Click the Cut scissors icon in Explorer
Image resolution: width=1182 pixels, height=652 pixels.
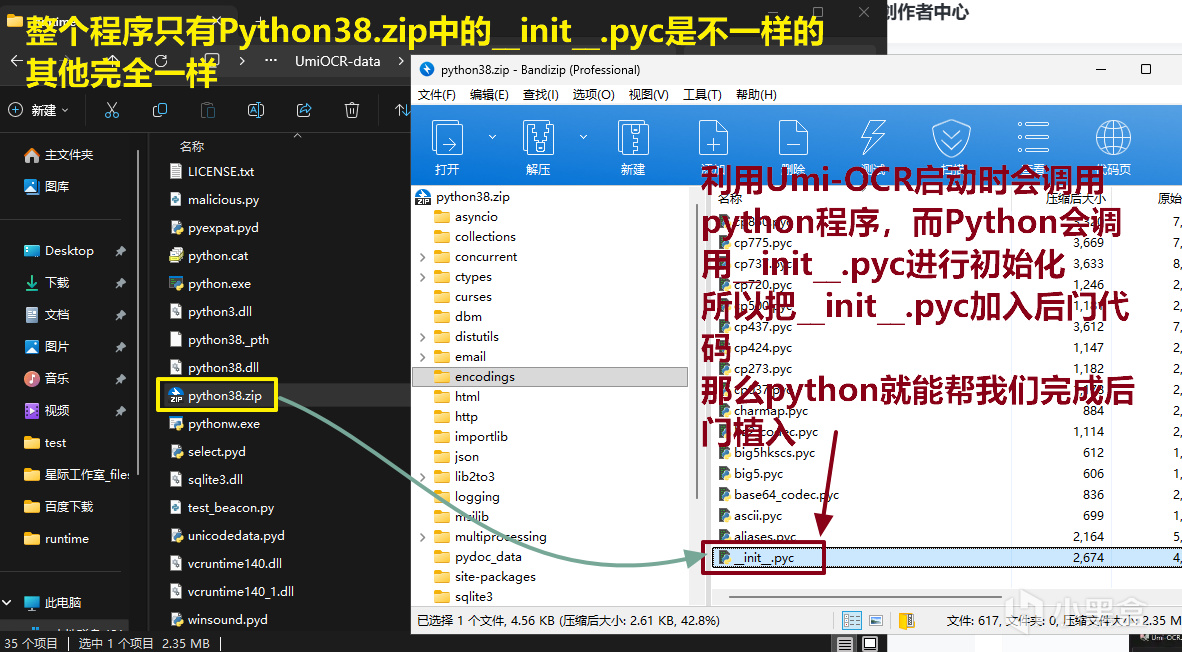[x=112, y=110]
